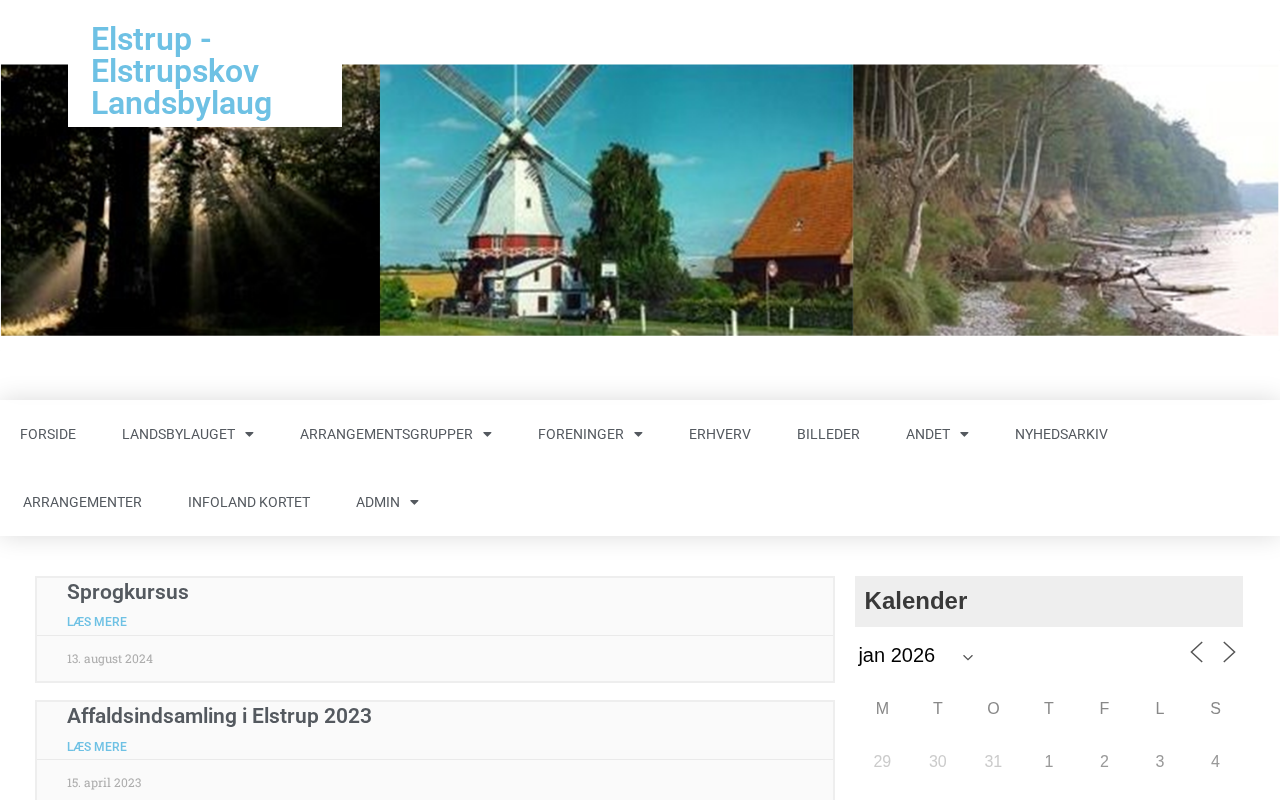Image resolution: width=1280 pixels, height=800 pixels.
Task: Select day 4 in the Kalender
Action: 1215,762
